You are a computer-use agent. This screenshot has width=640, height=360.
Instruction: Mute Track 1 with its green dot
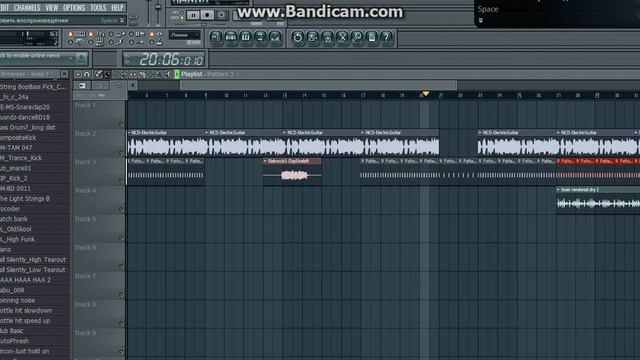(x=121, y=124)
